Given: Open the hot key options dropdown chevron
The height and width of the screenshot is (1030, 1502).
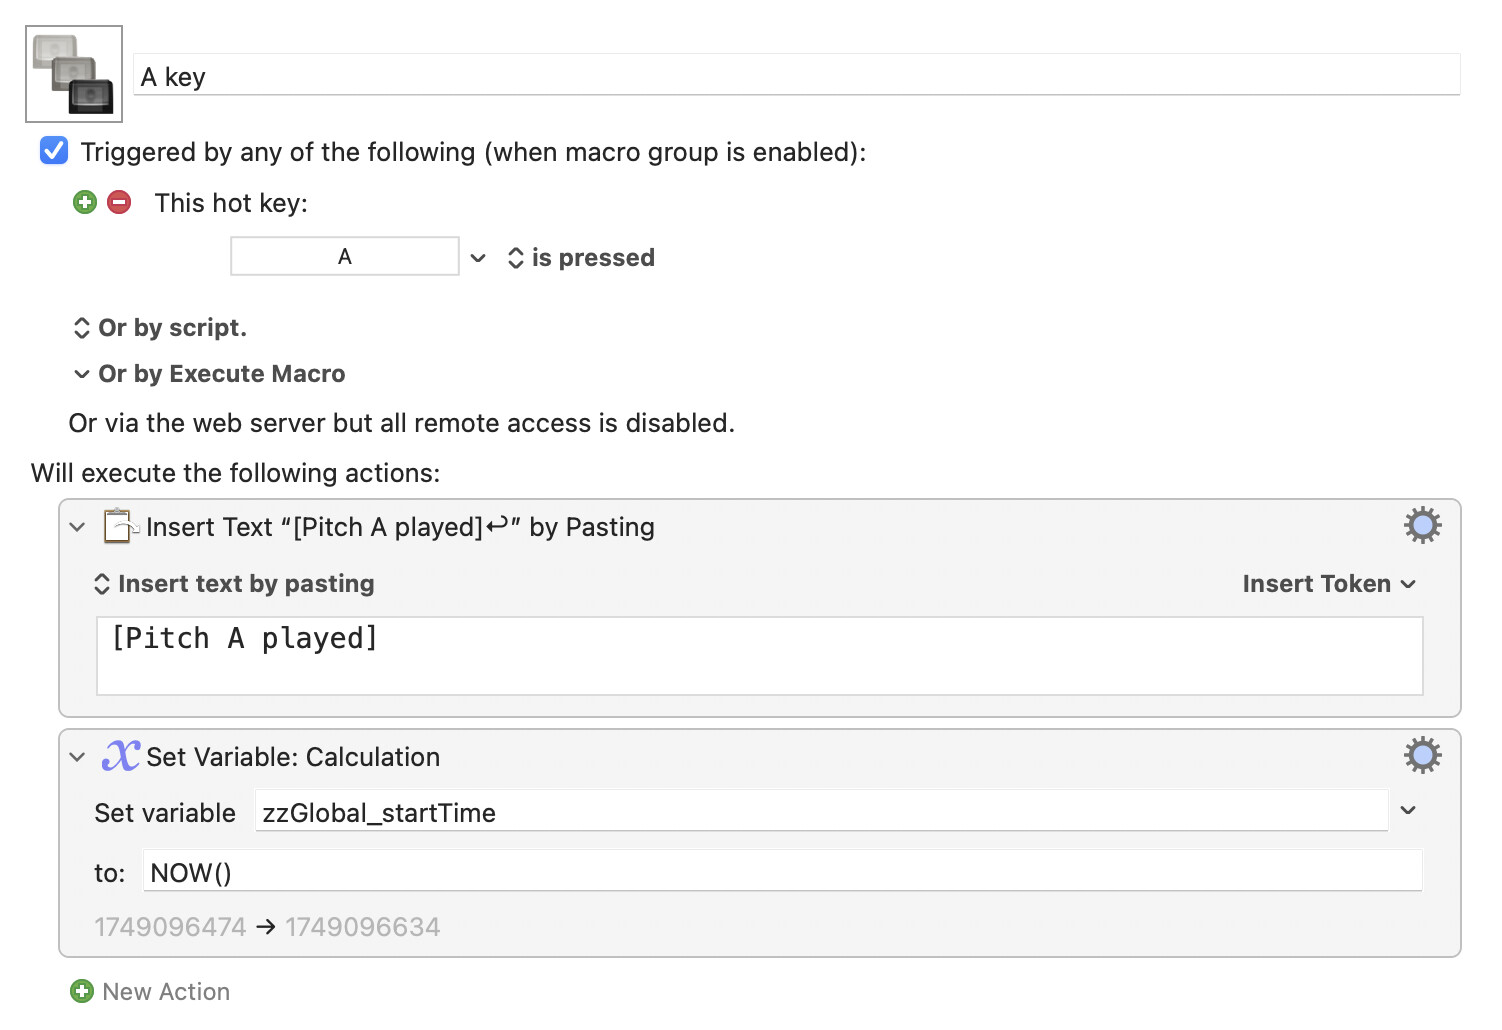Looking at the screenshot, I should (478, 258).
